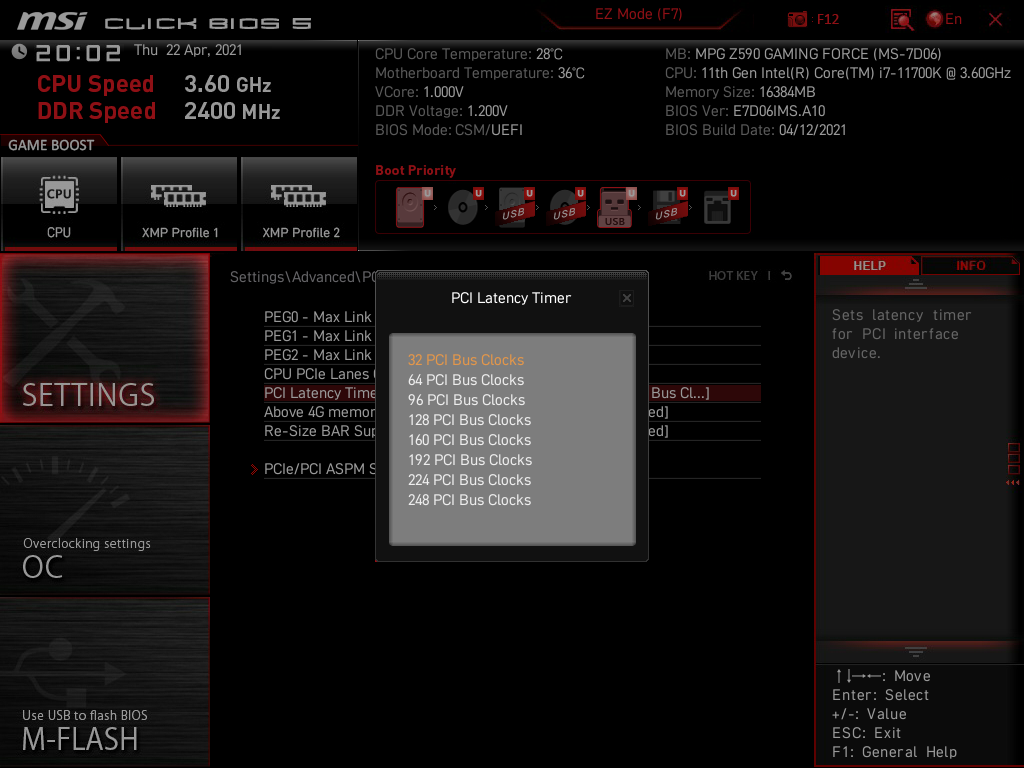Change language via the En globe icon
1024x768 pixels.
944,19
